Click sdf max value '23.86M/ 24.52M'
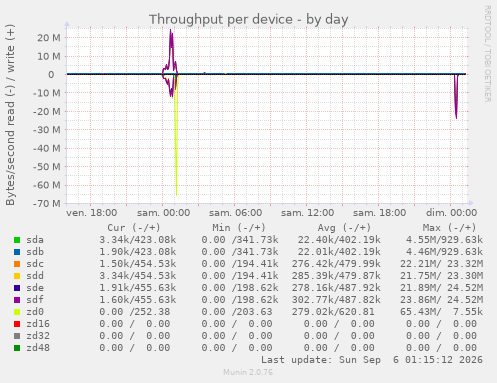 [442, 300]
